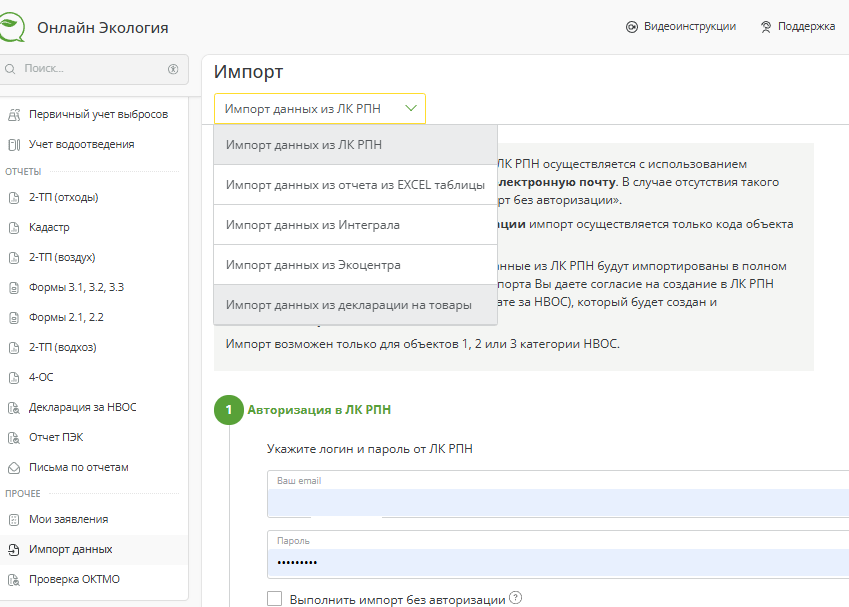Select Импорт данных из отчета из EXCEL таблицы

click(355, 185)
